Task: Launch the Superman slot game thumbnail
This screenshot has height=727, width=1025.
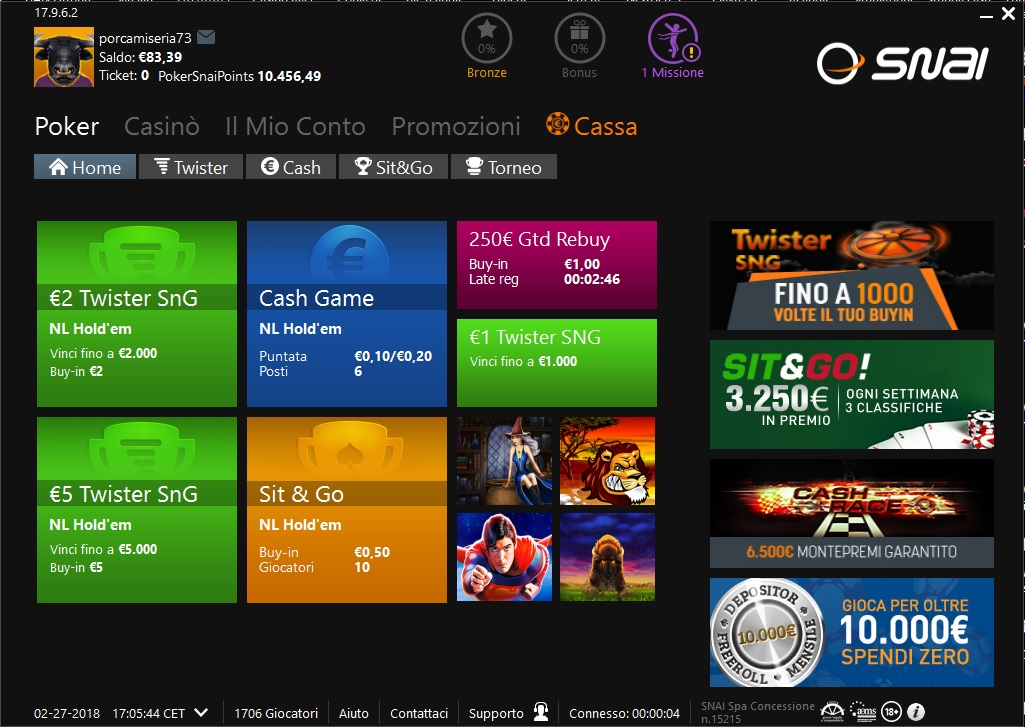Action: [x=504, y=557]
